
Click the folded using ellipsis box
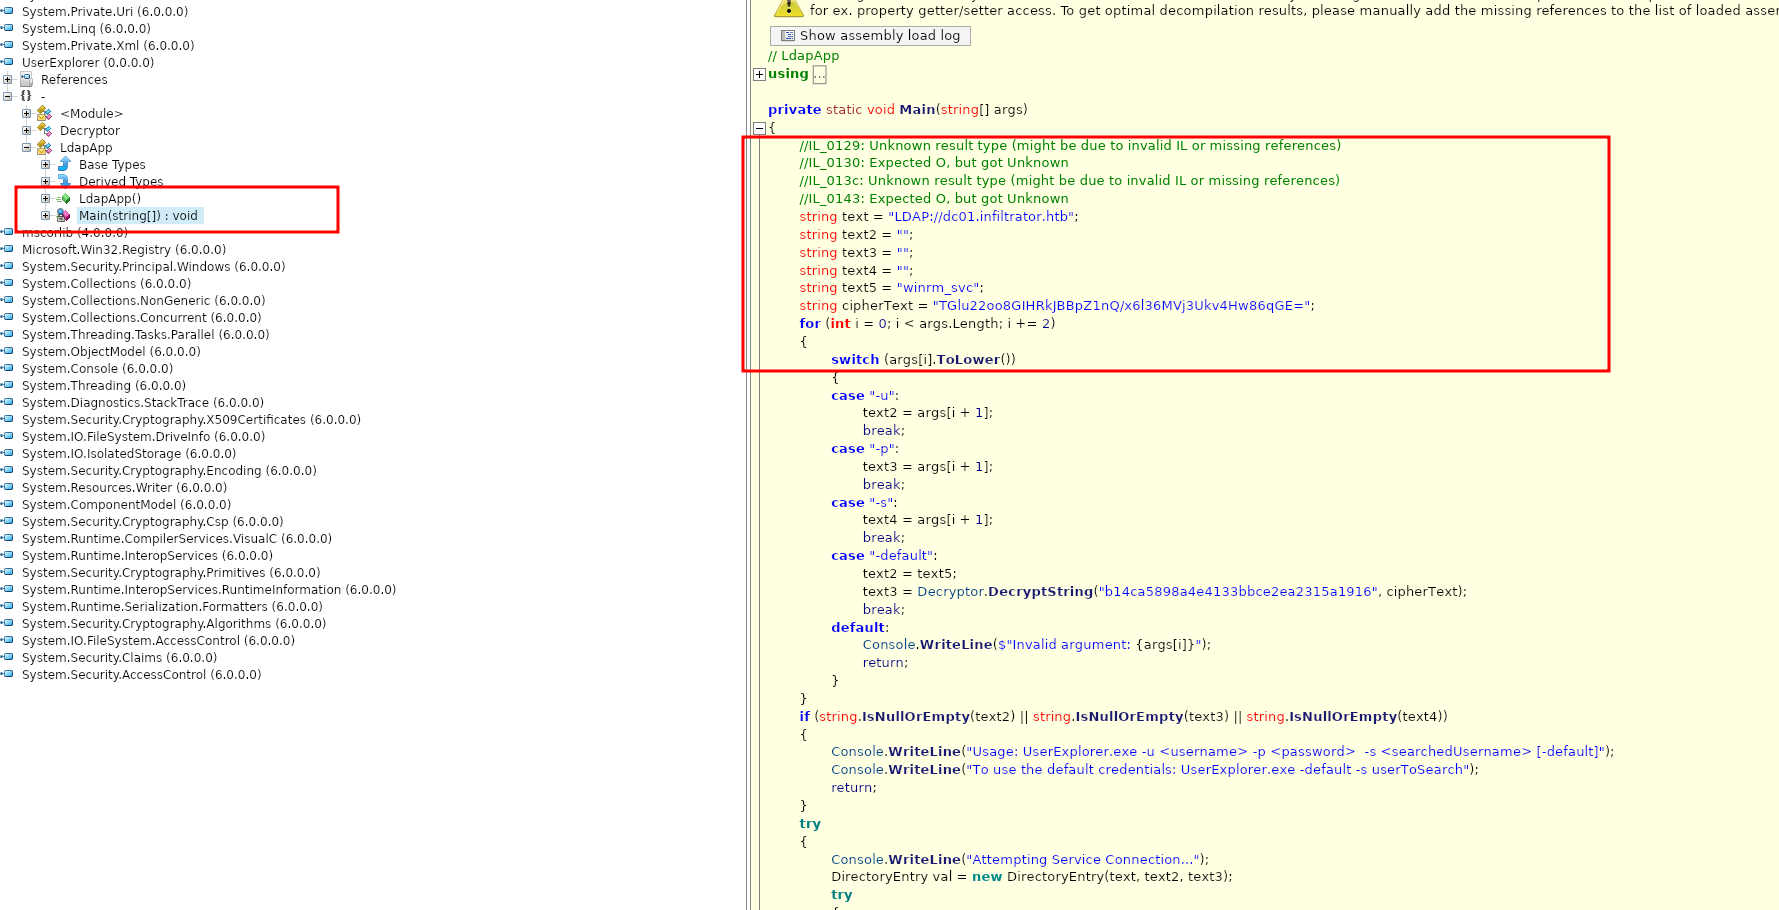(x=819, y=74)
